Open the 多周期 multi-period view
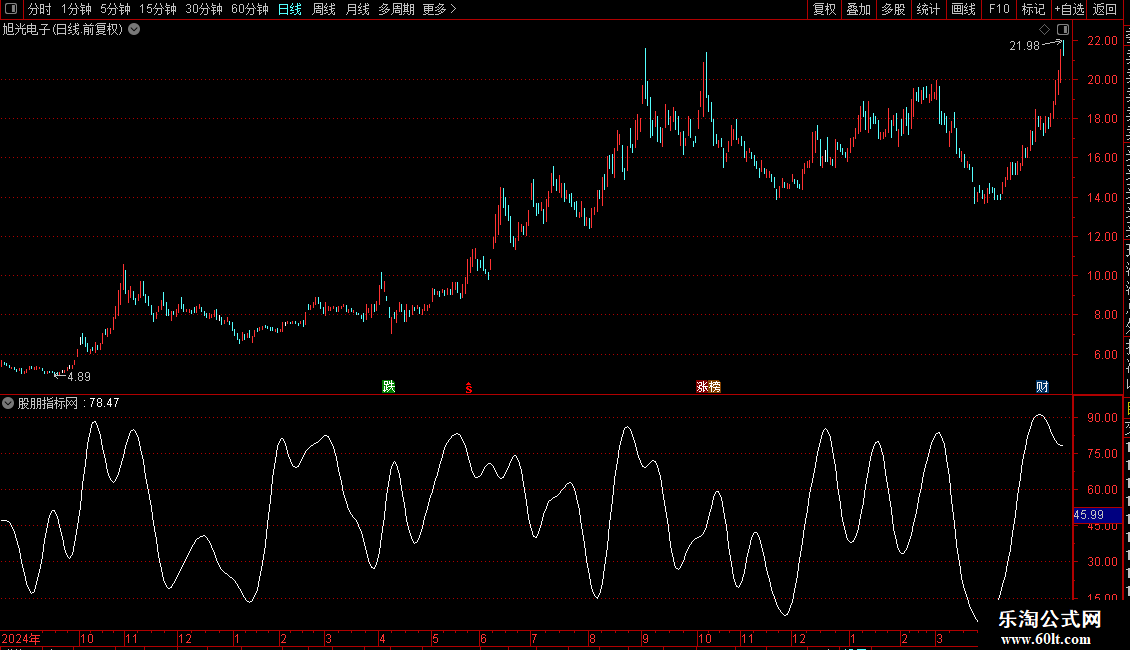The height and width of the screenshot is (650, 1130). (396, 9)
